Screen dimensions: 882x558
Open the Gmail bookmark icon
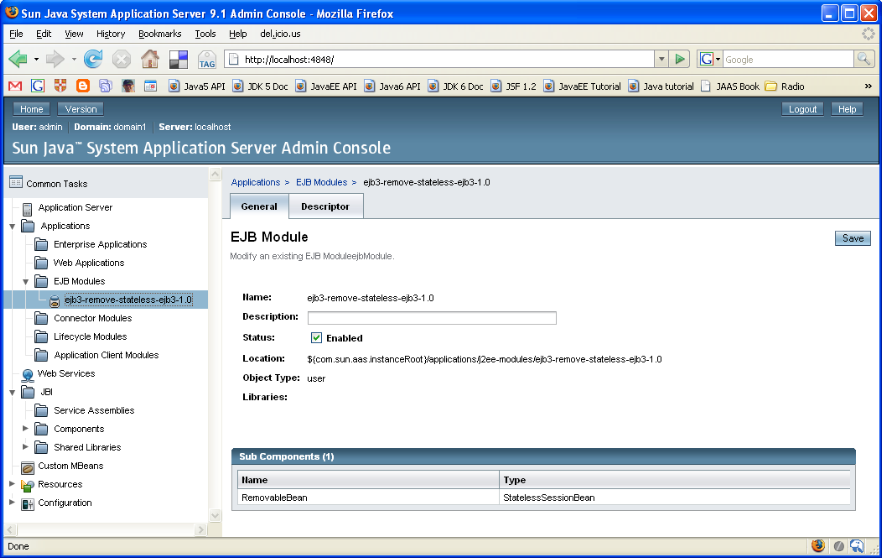pos(15,86)
